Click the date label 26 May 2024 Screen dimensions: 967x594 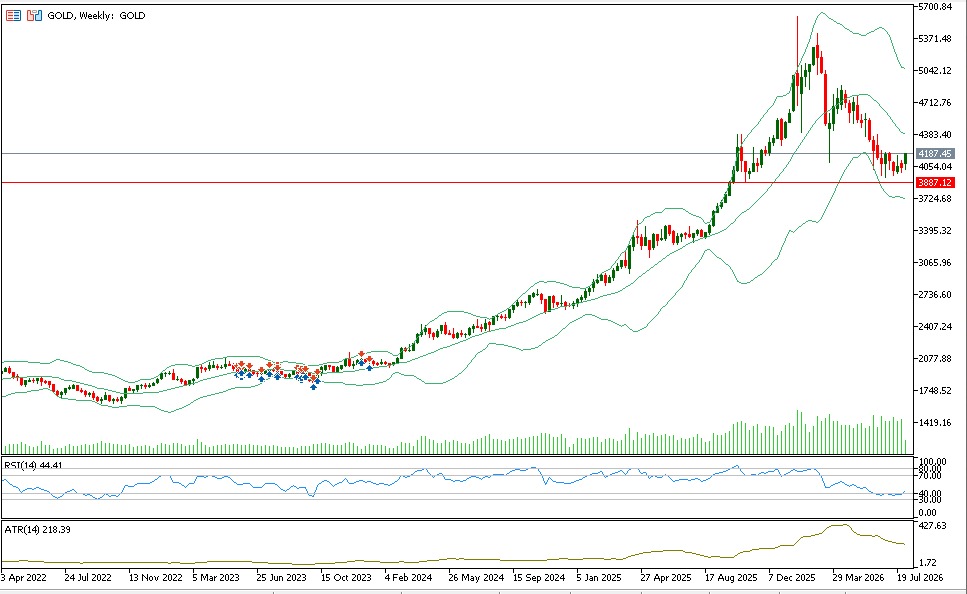[x=476, y=578]
